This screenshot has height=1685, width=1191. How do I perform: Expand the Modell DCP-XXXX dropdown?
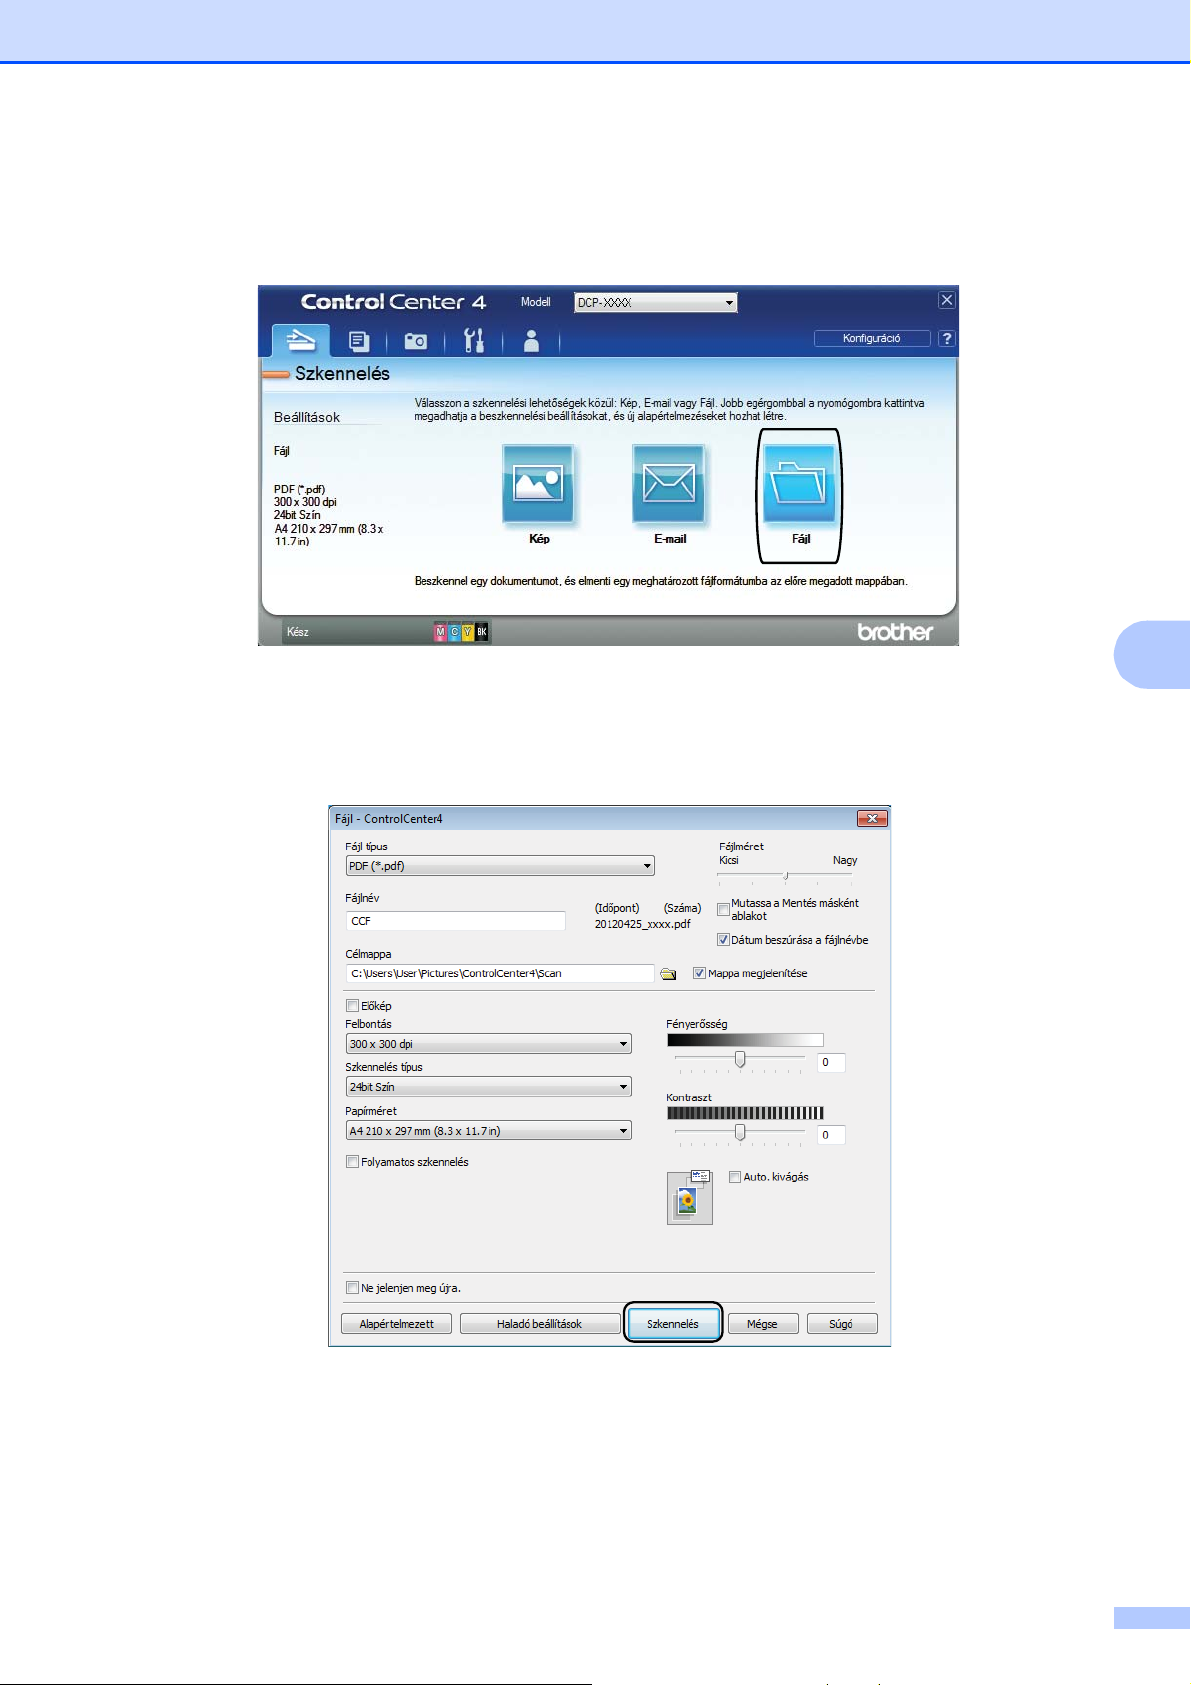coord(729,303)
